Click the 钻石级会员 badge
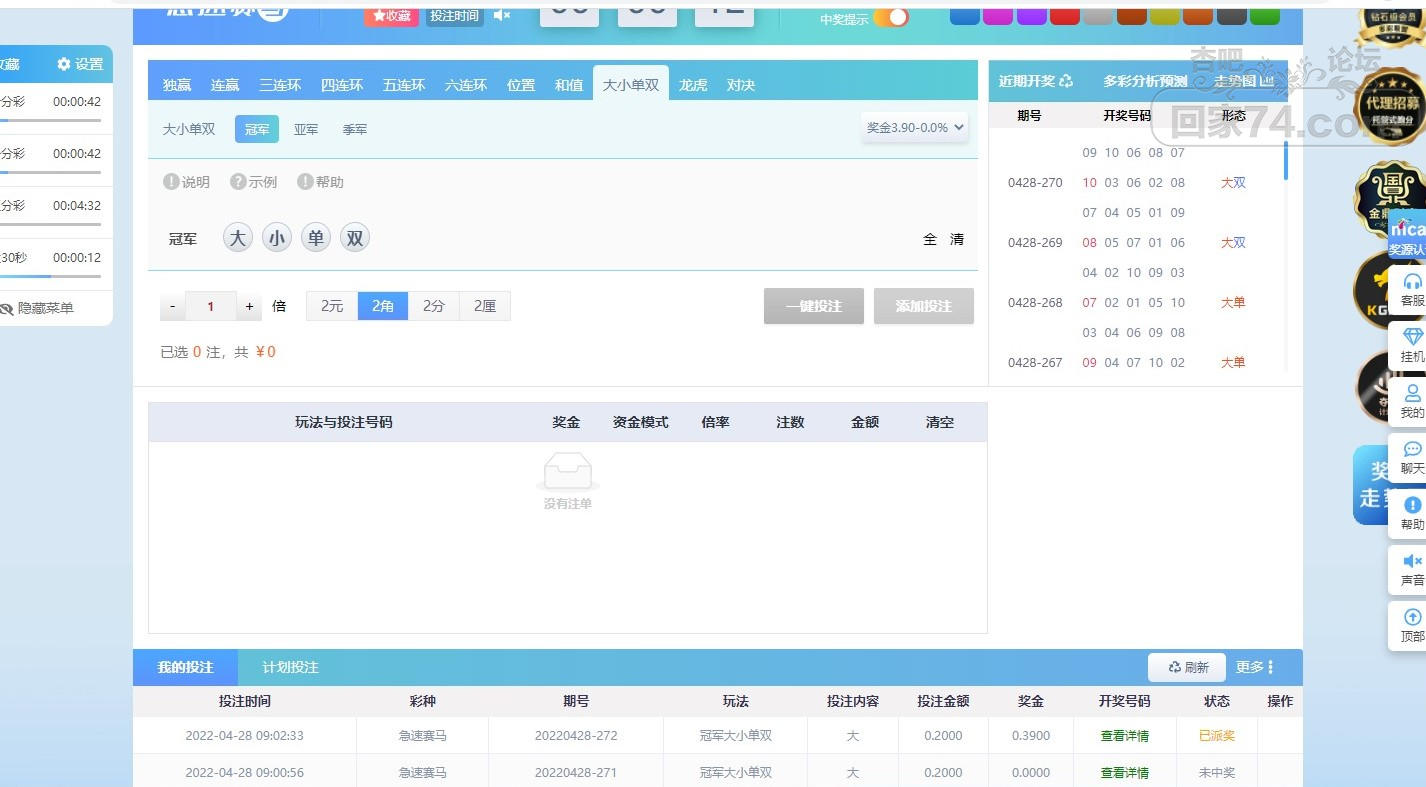The width and height of the screenshot is (1426, 787). 1390,25
